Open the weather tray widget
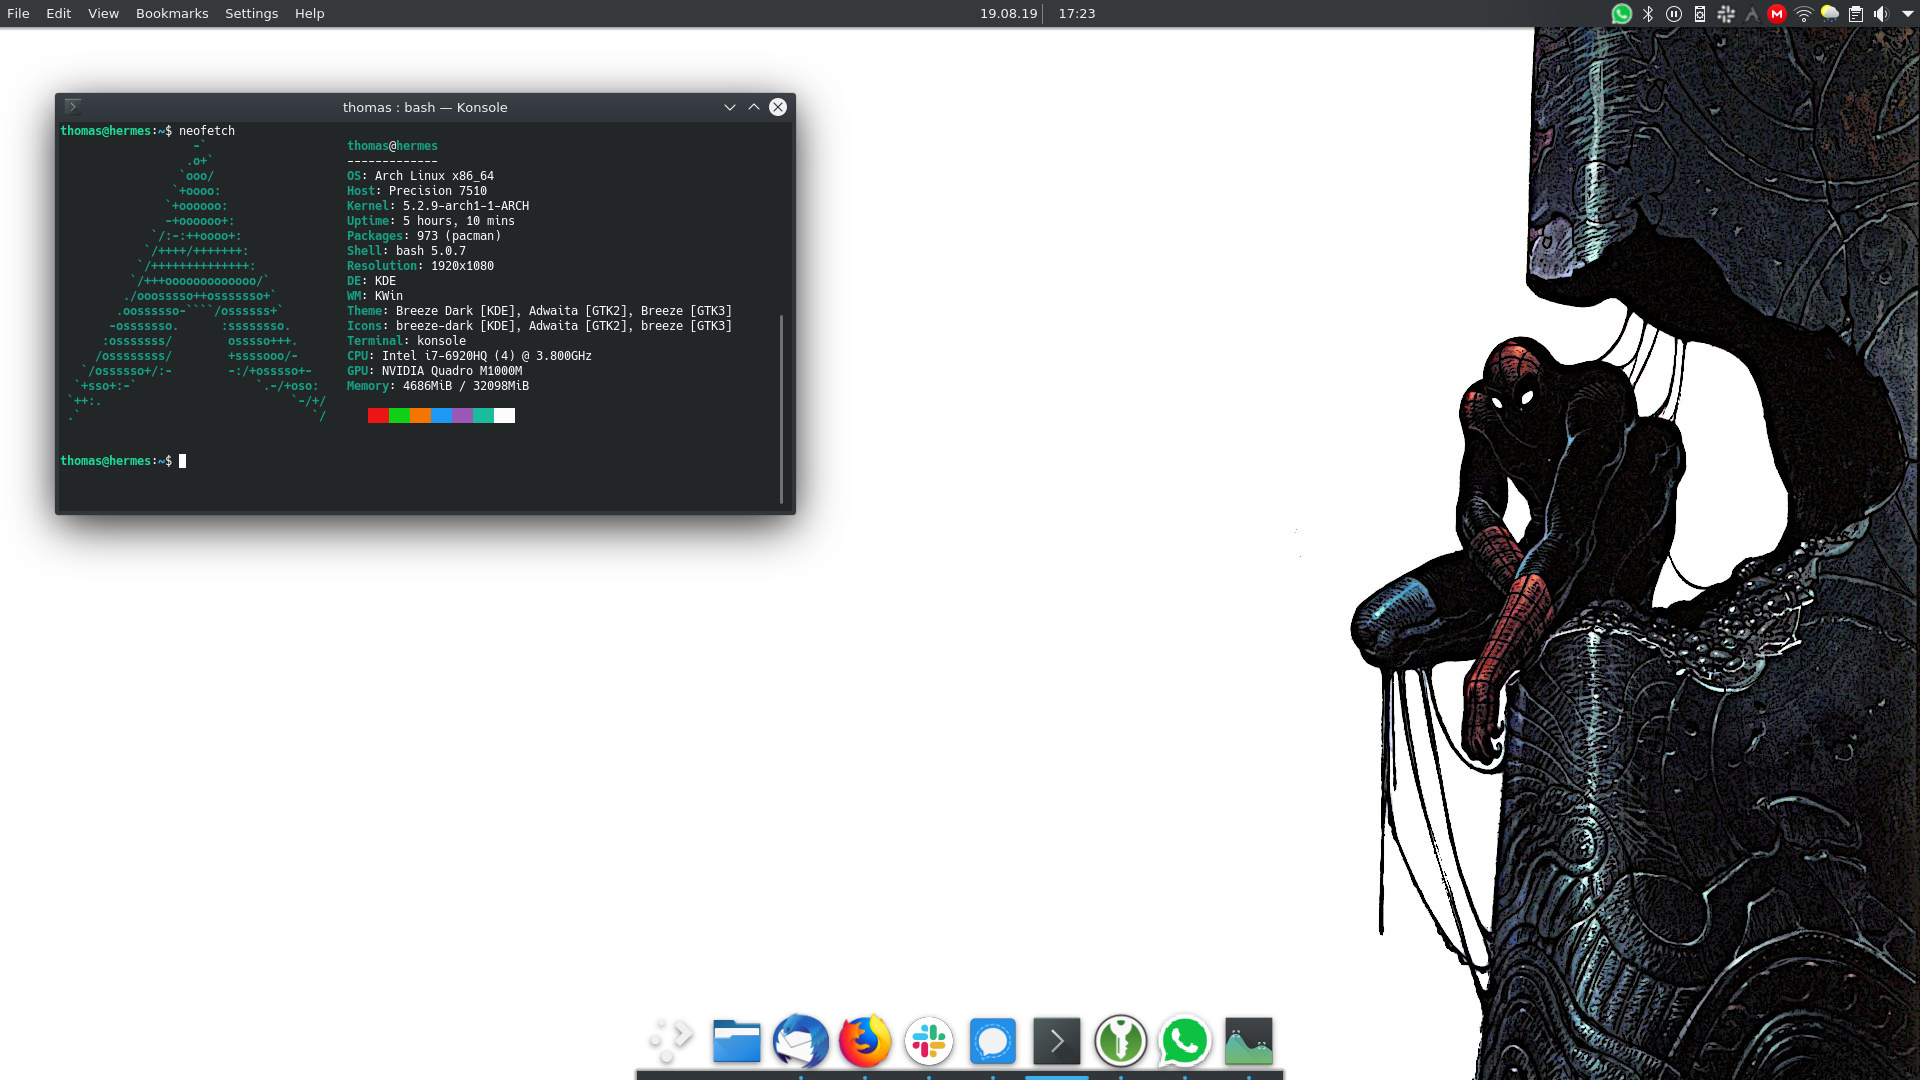The image size is (1920, 1080). tap(1830, 14)
